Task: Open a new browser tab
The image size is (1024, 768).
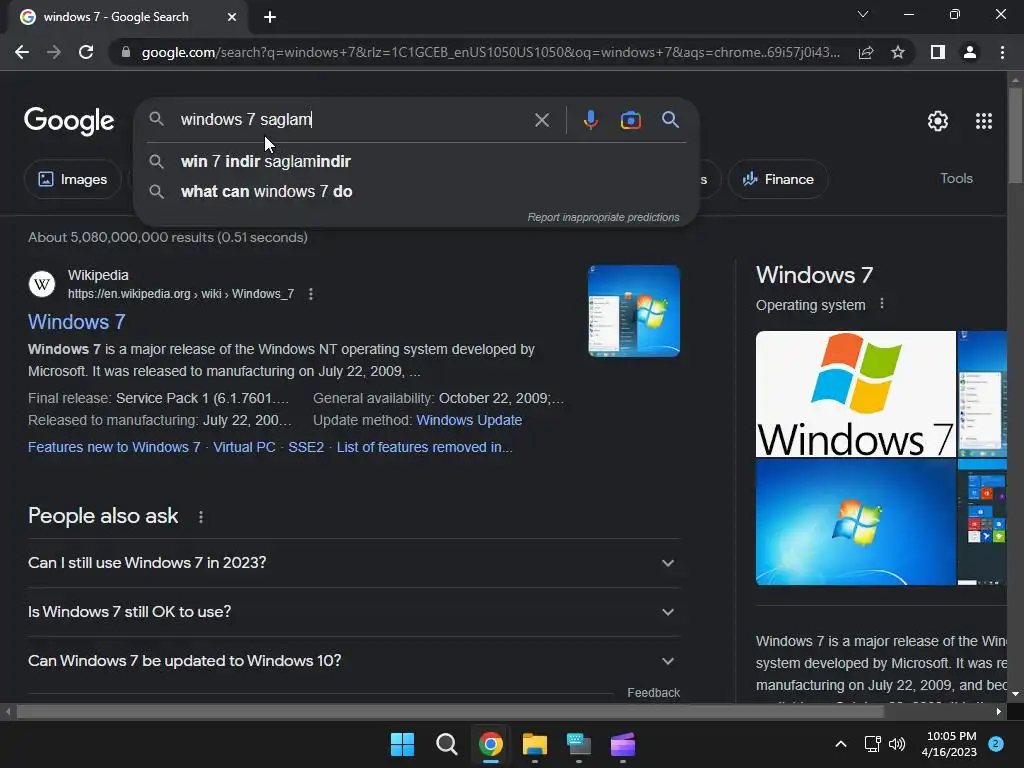Action: click(x=270, y=17)
